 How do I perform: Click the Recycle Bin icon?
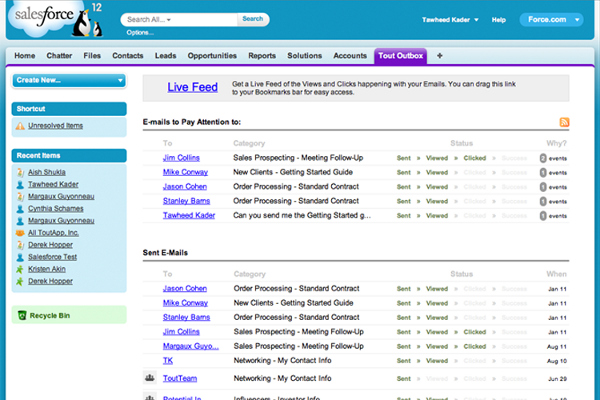22,315
